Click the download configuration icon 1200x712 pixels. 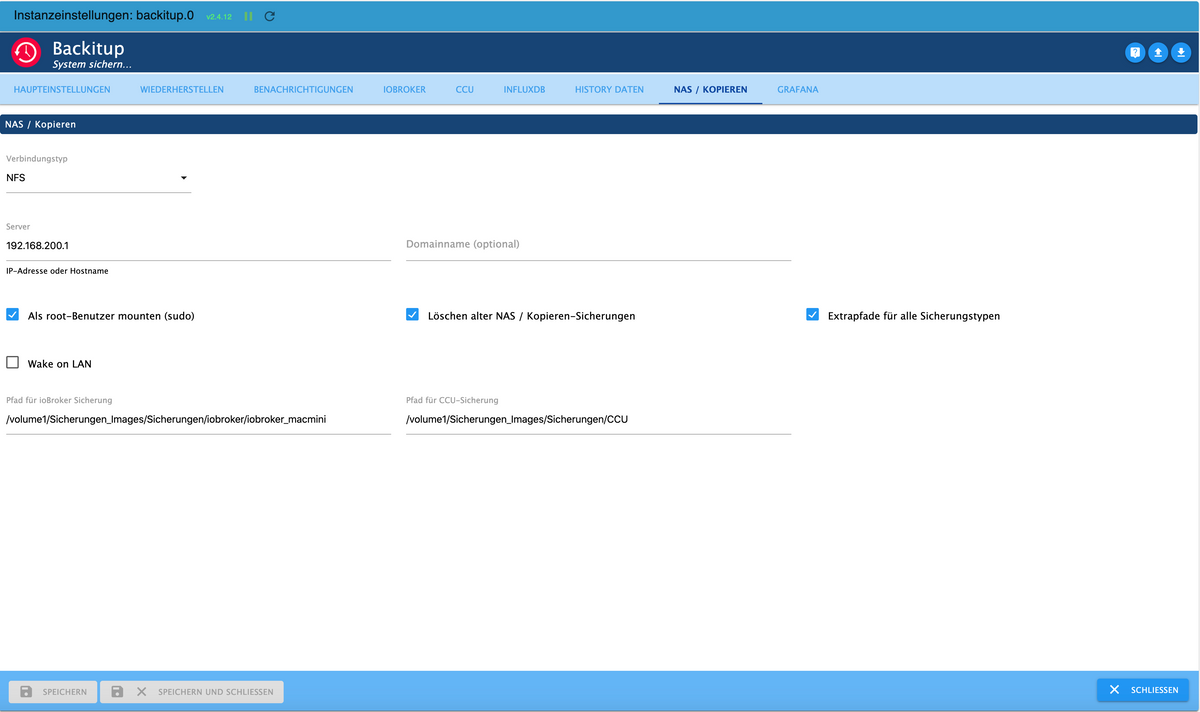pyautogui.click(x=1181, y=52)
